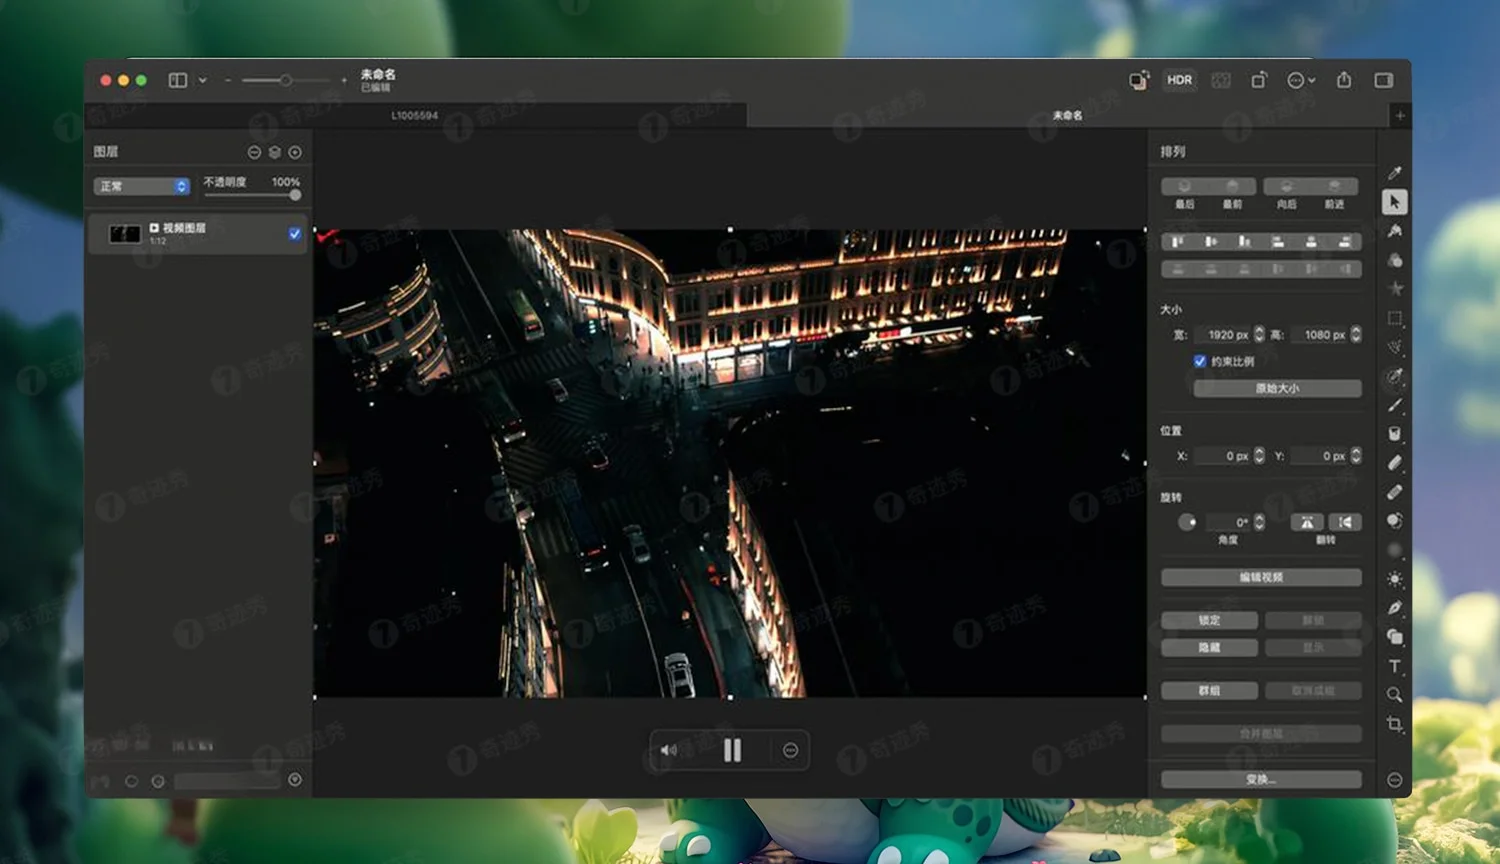Toggle the 约束比例 constrain proportions checkbox

click(1200, 362)
